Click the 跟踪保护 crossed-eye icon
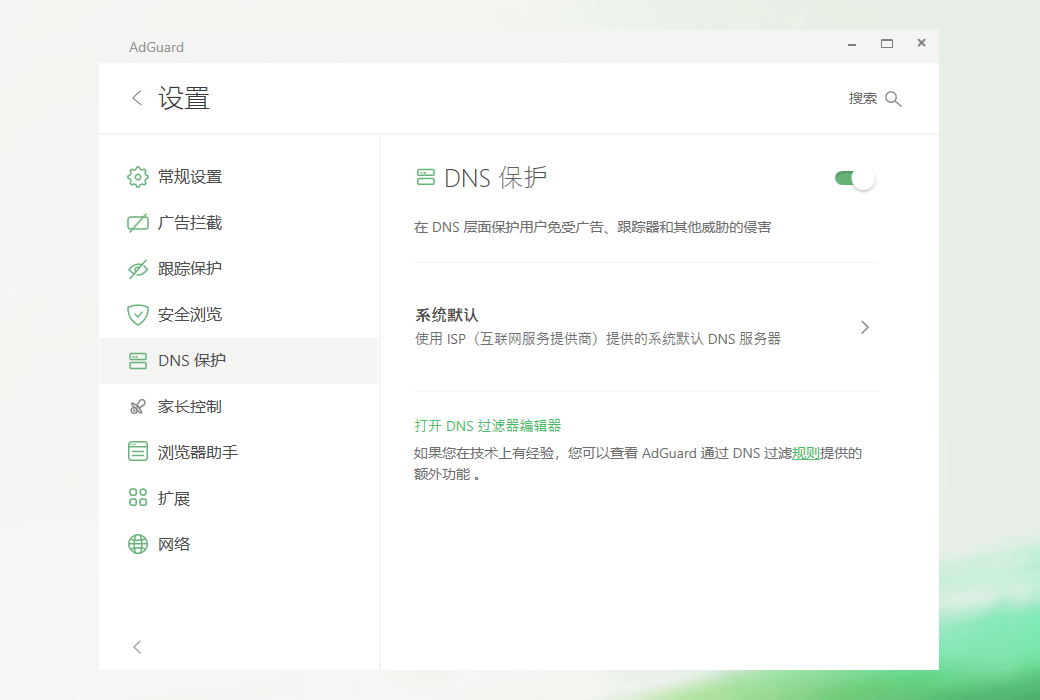 coord(137,268)
